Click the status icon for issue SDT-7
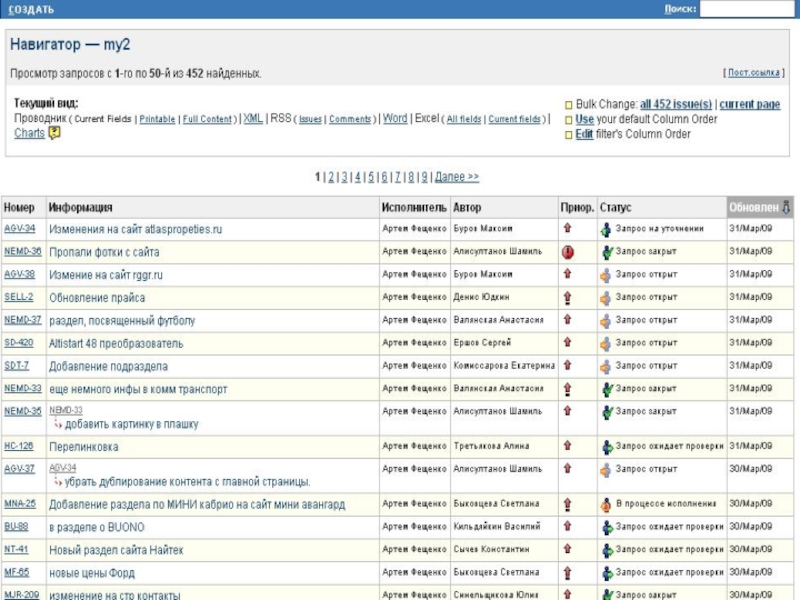Image resolution: width=800 pixels, height=600 pixels. (606, 366)
